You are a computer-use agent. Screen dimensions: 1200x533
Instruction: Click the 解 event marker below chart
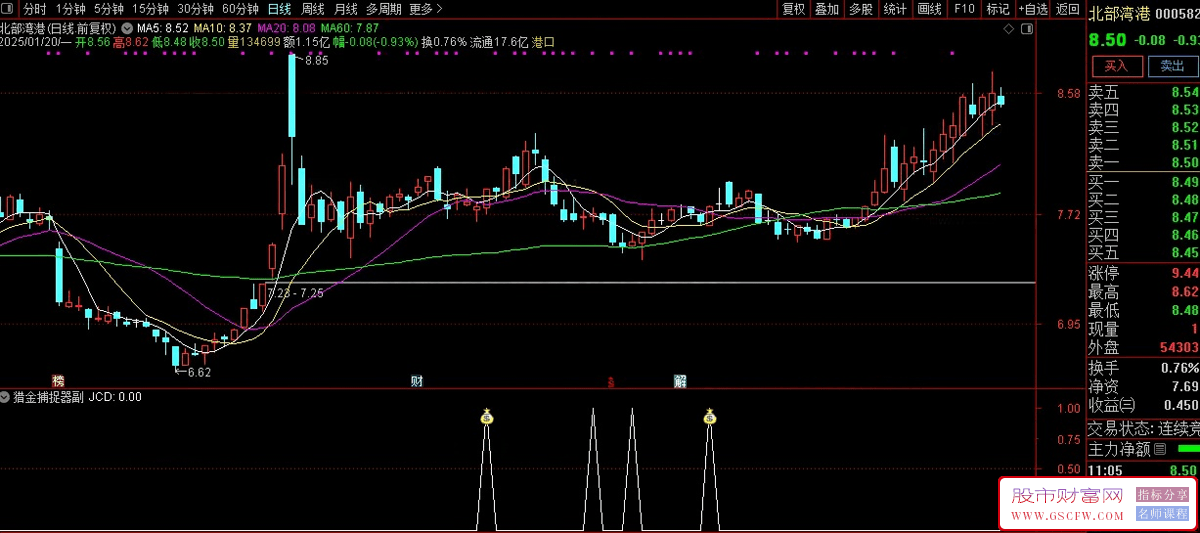(680, 381)
